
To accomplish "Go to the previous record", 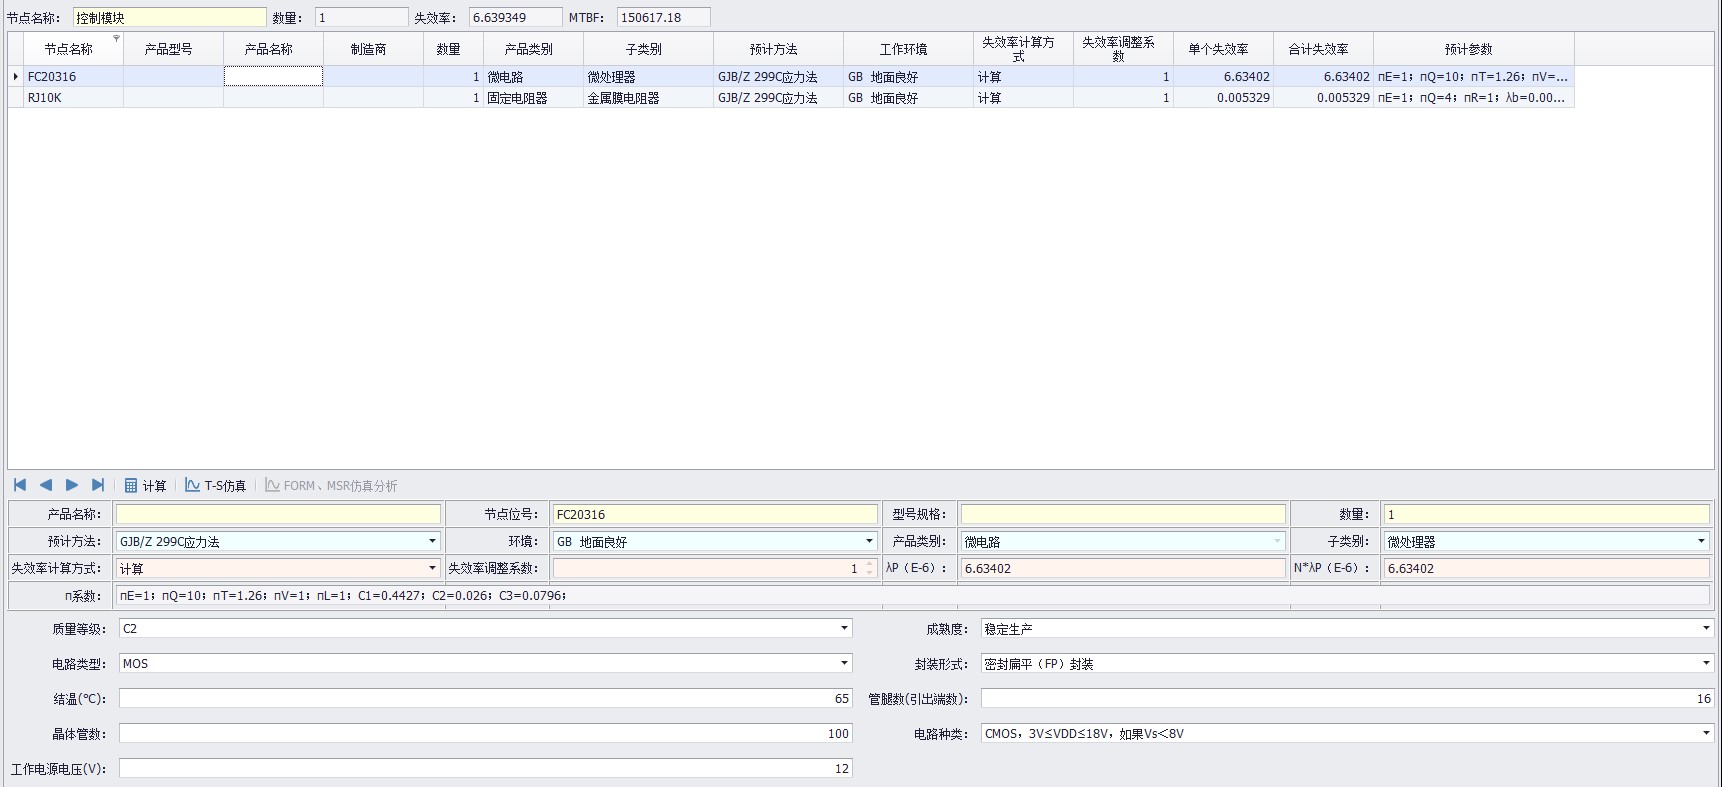I will [46, 485].
